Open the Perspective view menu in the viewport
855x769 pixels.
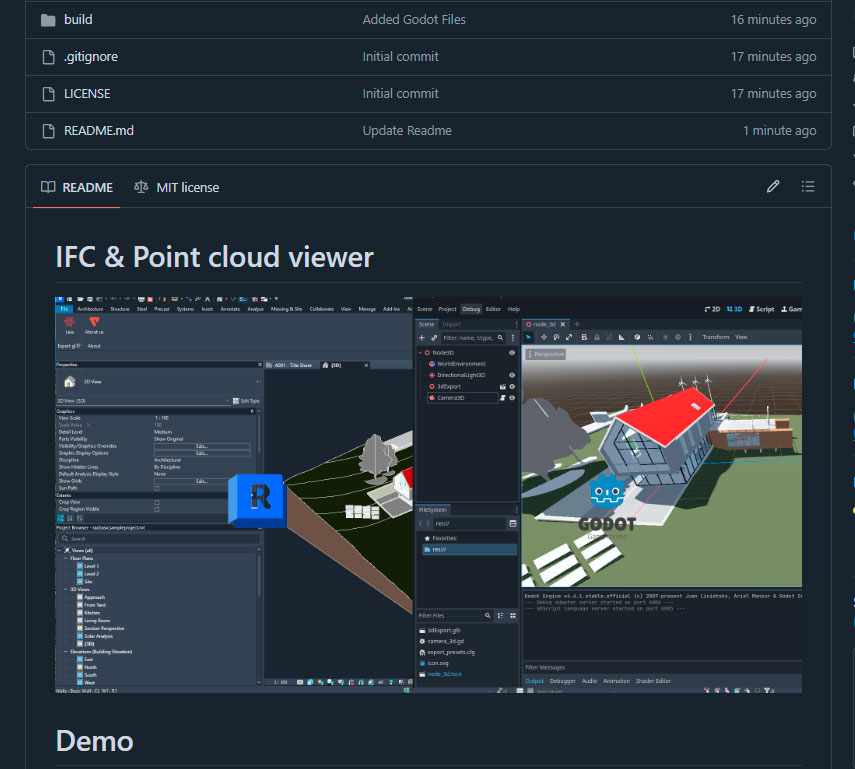pyautogui.click(x=546, y=355)
